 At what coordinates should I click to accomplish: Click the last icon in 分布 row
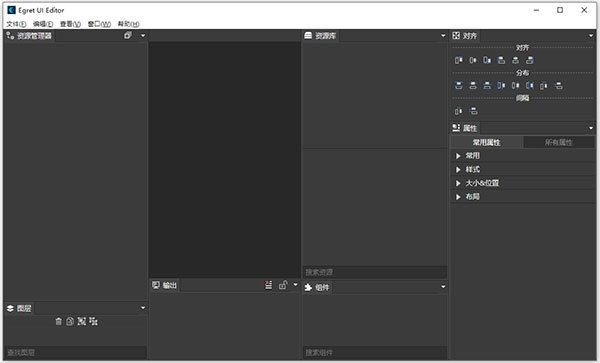click(x=559, y=85)
